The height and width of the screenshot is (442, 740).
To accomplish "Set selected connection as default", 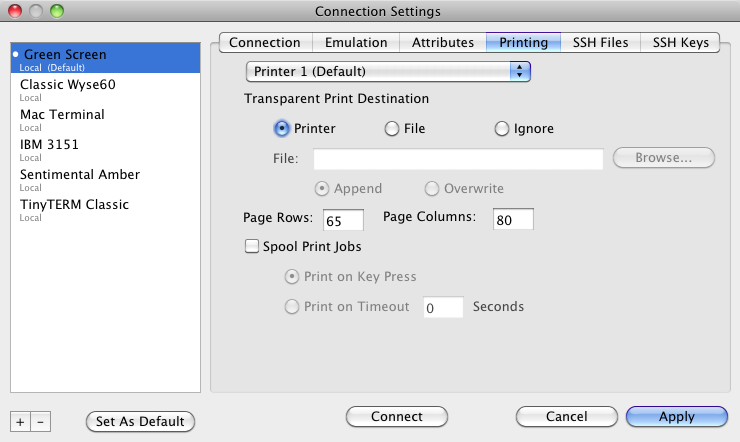I will pyautogui.click(x=140, y=421).
